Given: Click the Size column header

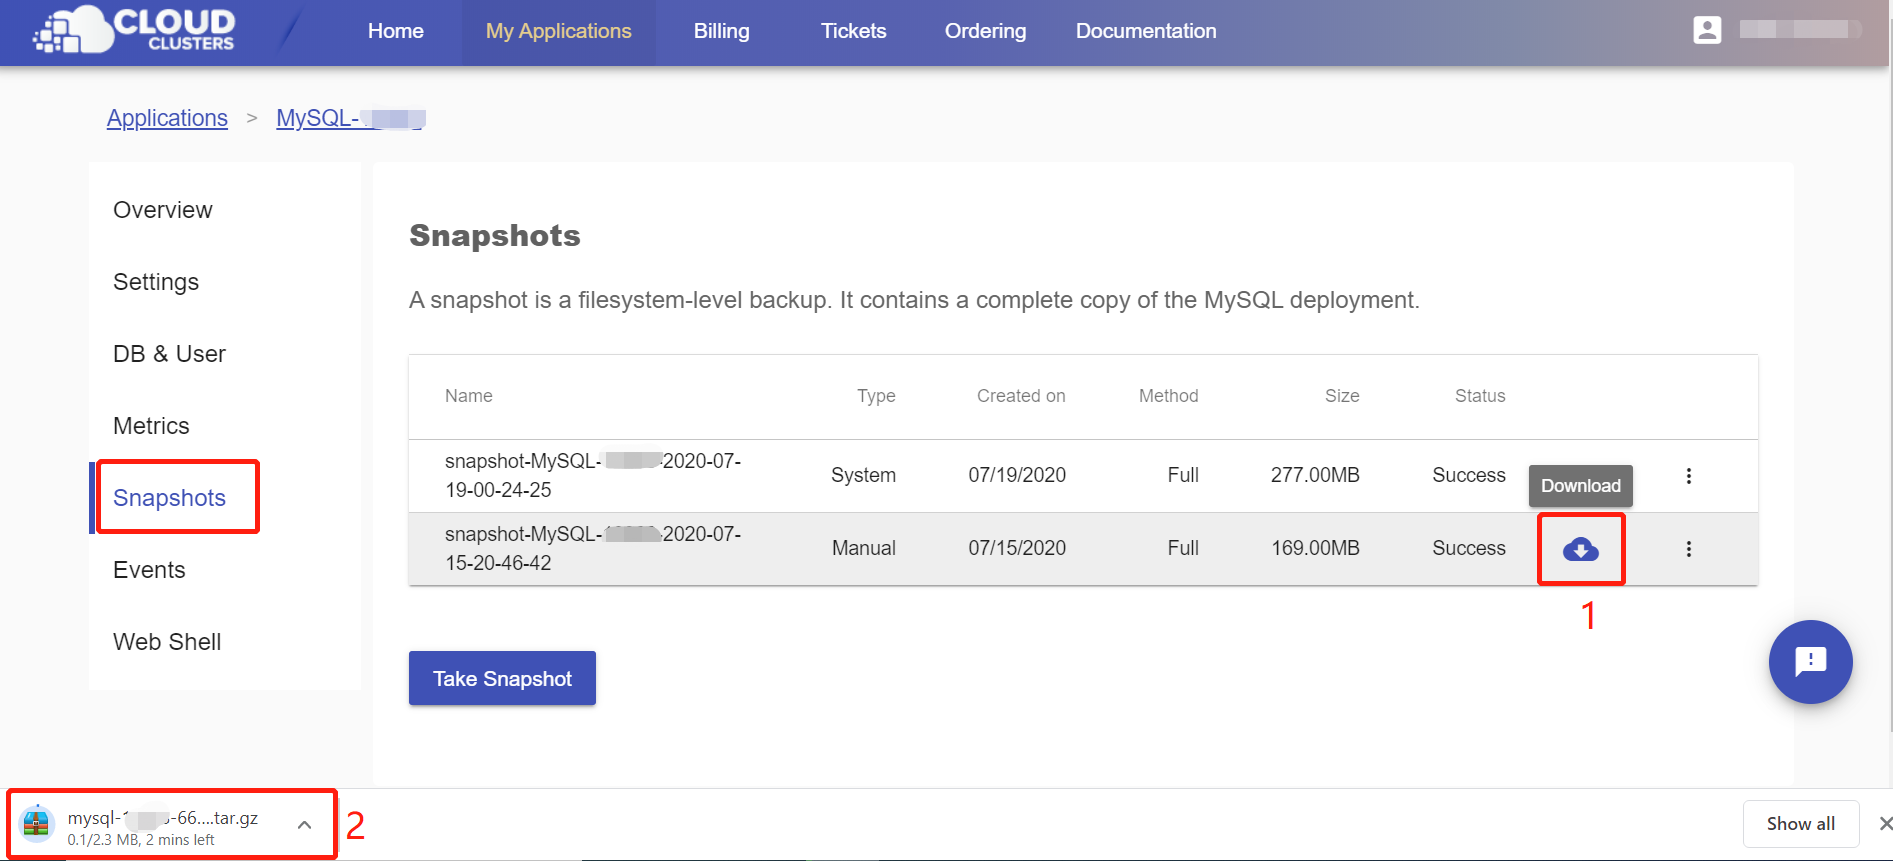Looking at the screenshot, I should click(1342, 396).
